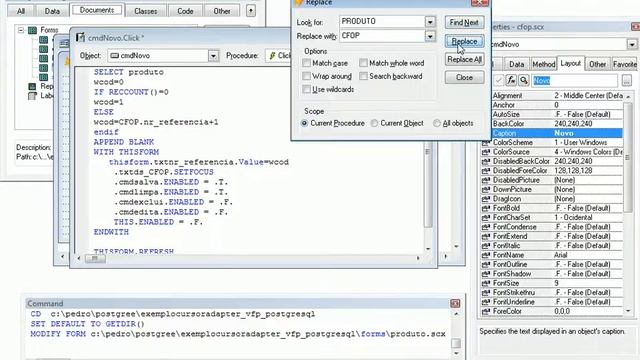
Task: Click the Reports node icon in Project Manager
Action: click(32, 86)
